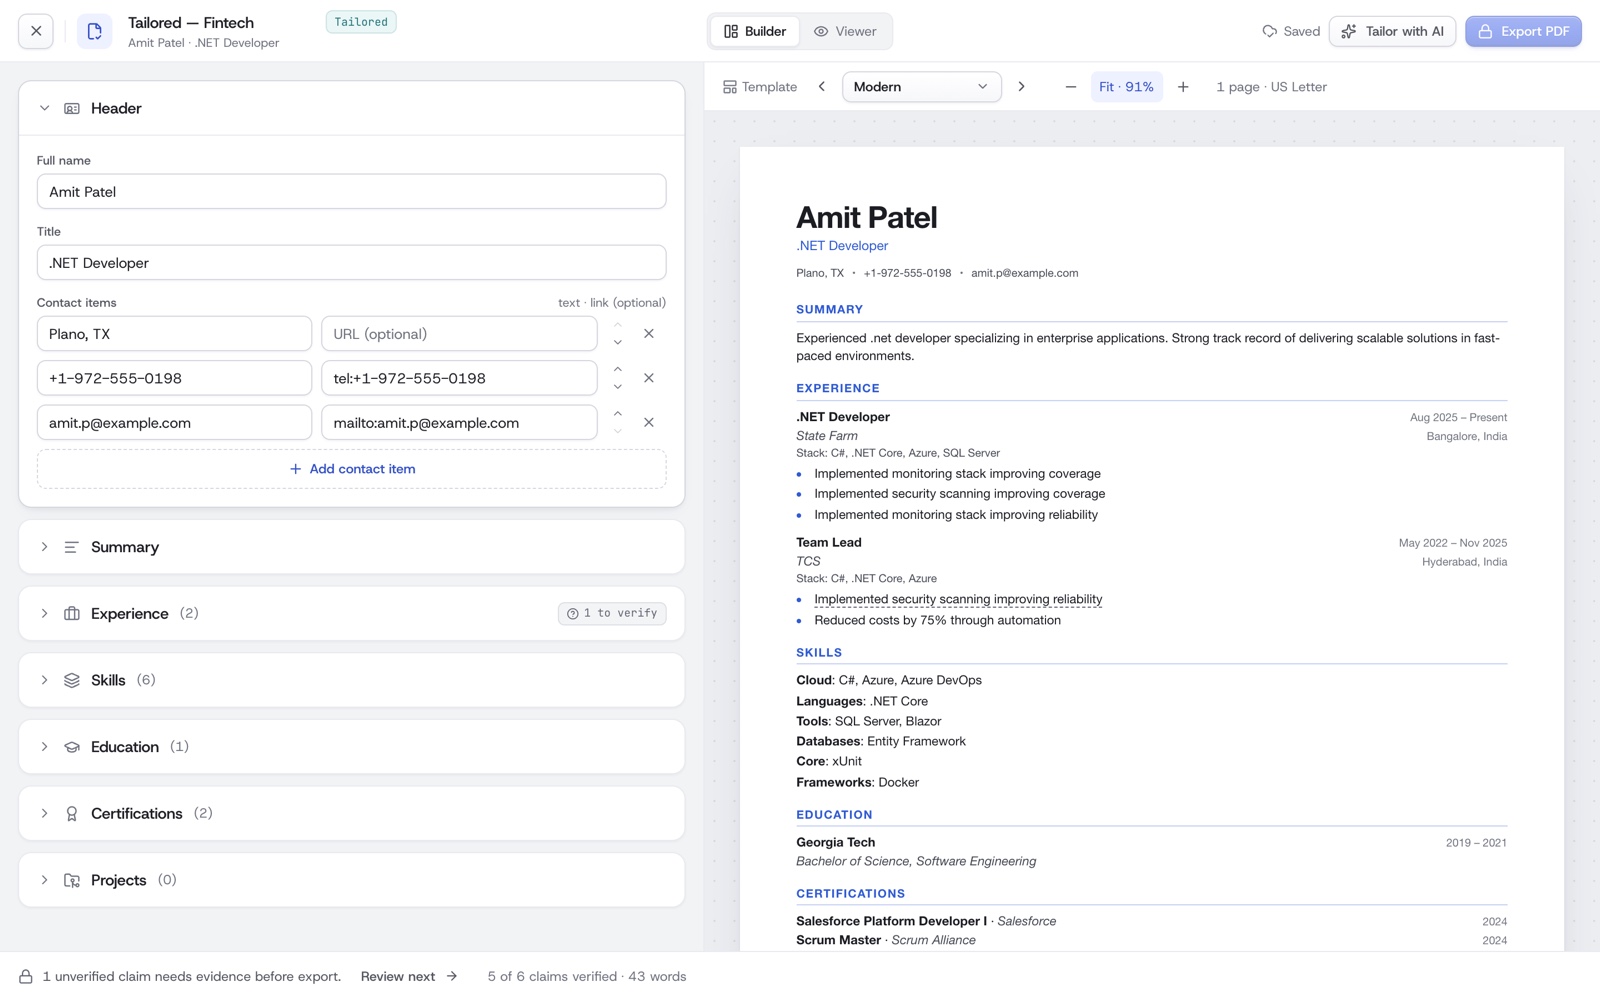Click the Plano, TX contact text field

coord(174,334)
